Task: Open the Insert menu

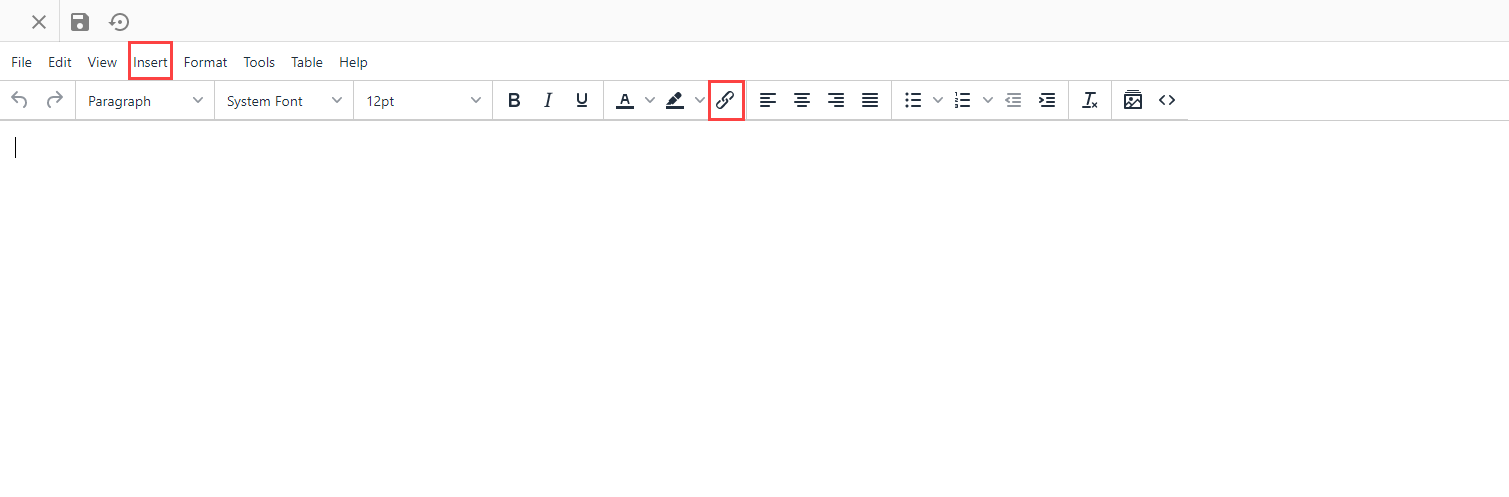Action: tap(151, 62)
